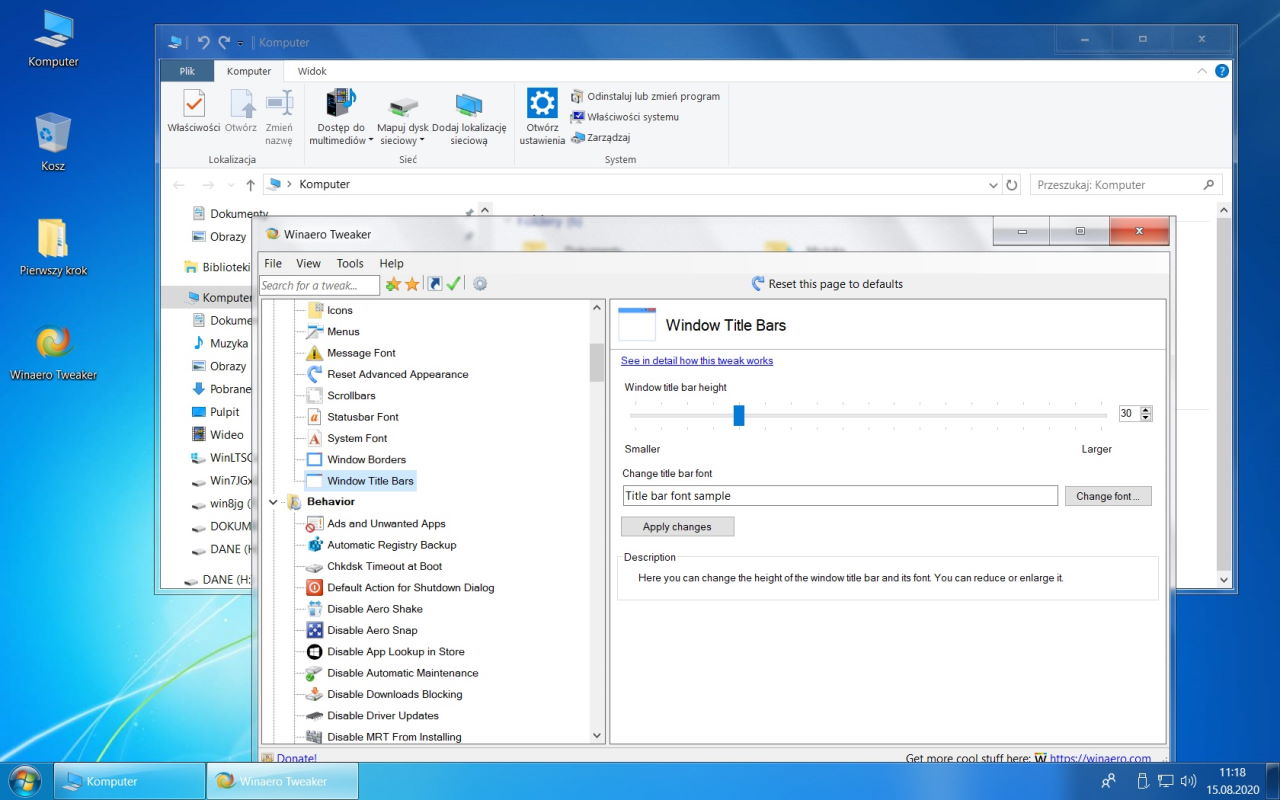Image resolution: width=1280 pixels, height=800 pixels.
Task: Collapse the Explorer ribbon with chevron
Action: point(1202,71)
